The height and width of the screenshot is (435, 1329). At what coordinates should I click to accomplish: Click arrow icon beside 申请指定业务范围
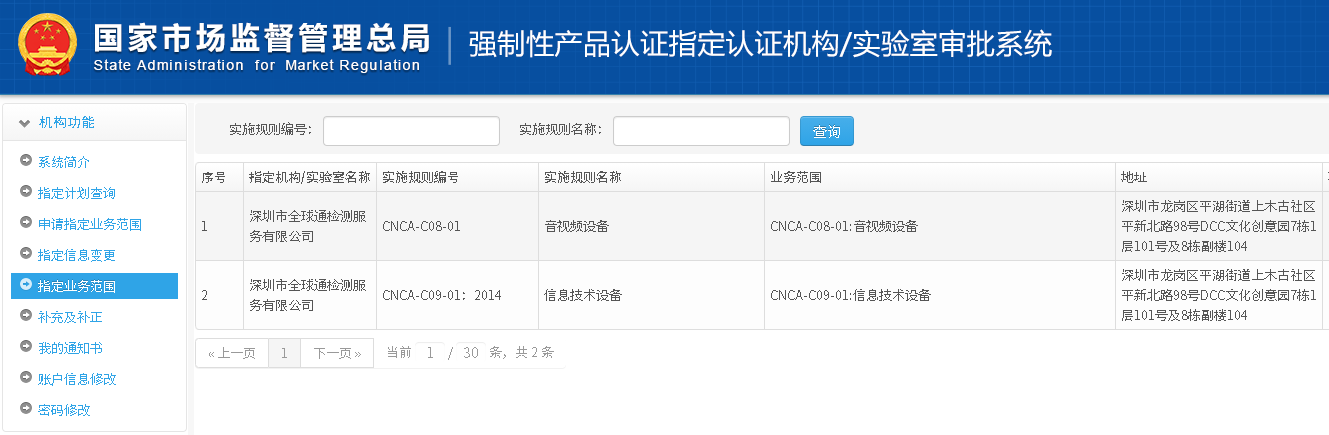(x=26, y=223)
